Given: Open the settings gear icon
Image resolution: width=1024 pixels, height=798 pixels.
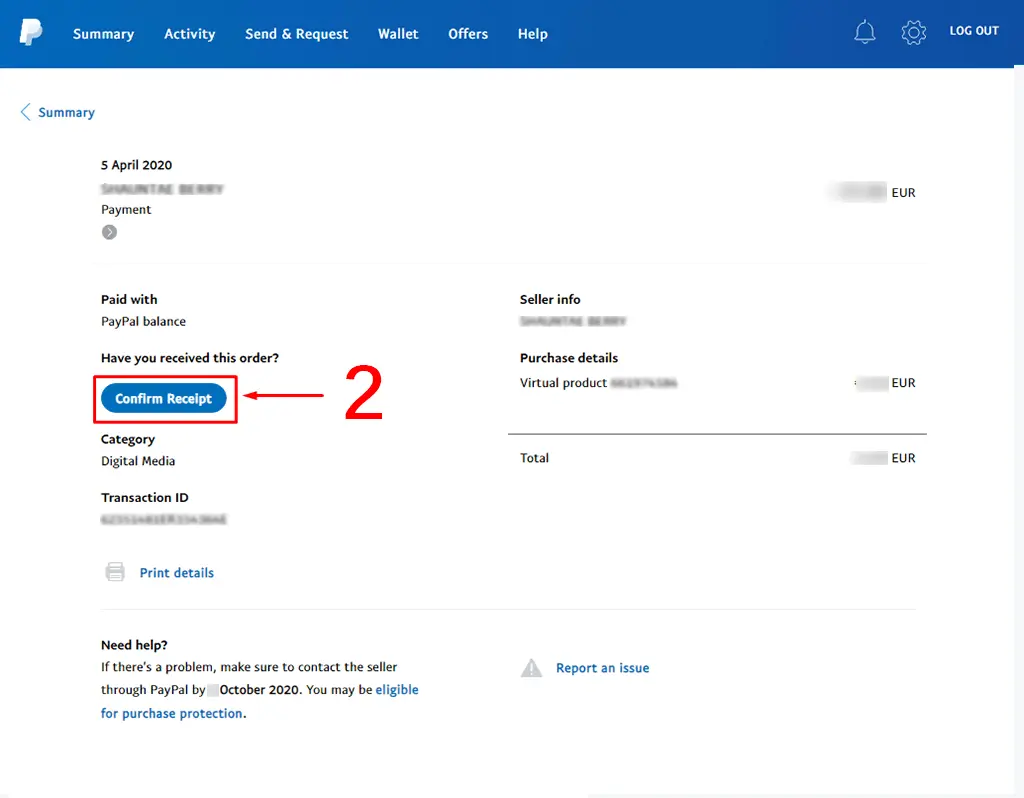Looking at the screenshot, I should pos(914,32).
